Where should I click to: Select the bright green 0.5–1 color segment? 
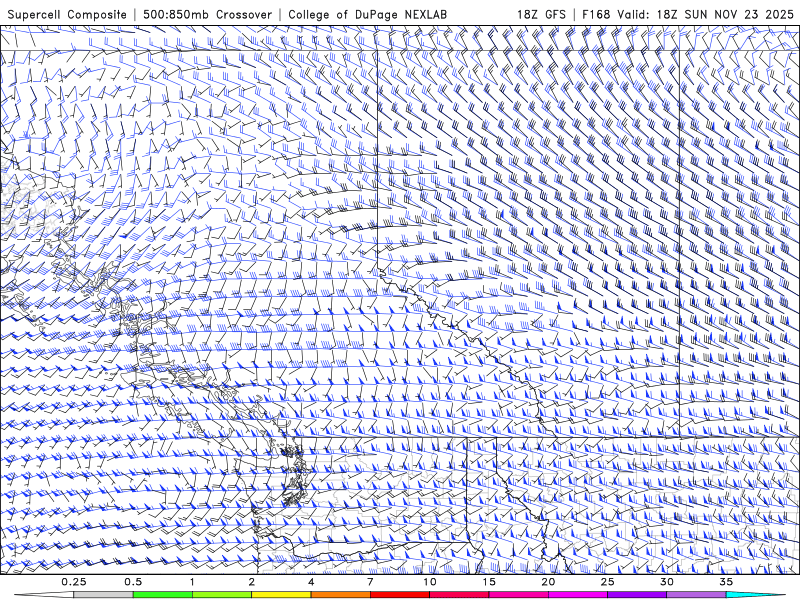point(163,595)
